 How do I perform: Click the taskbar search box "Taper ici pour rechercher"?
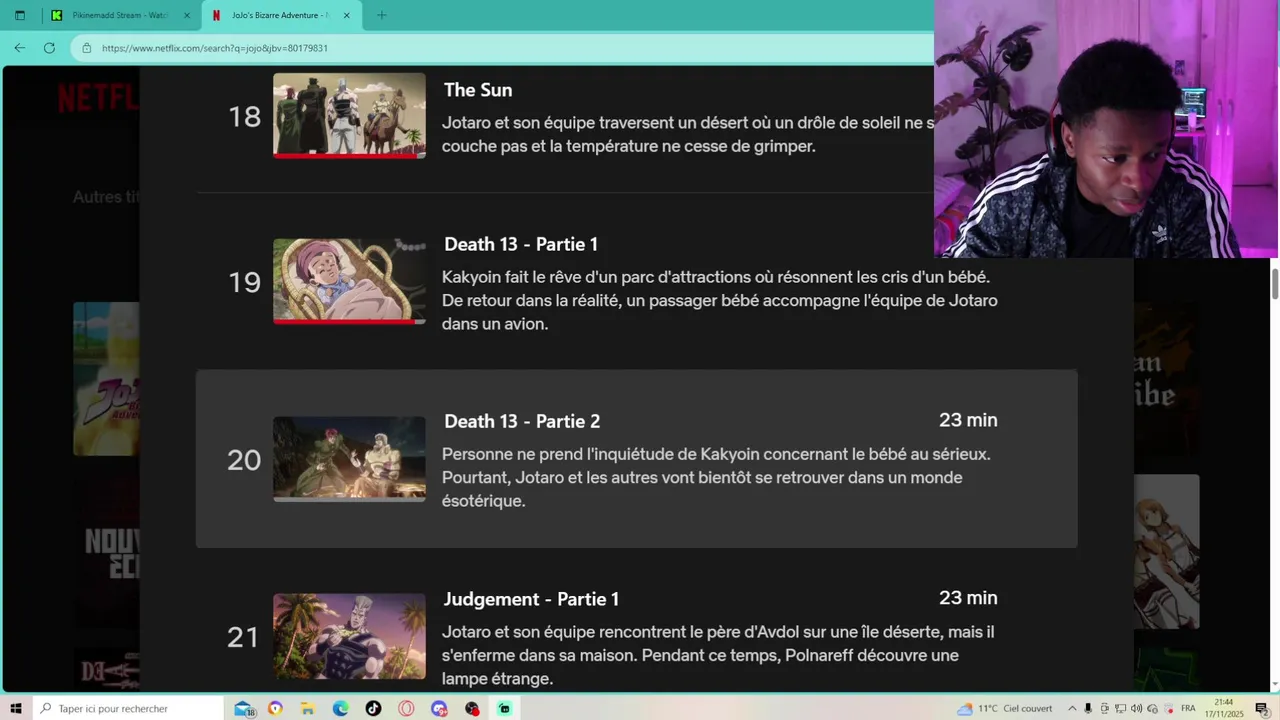tap(130, 708)
